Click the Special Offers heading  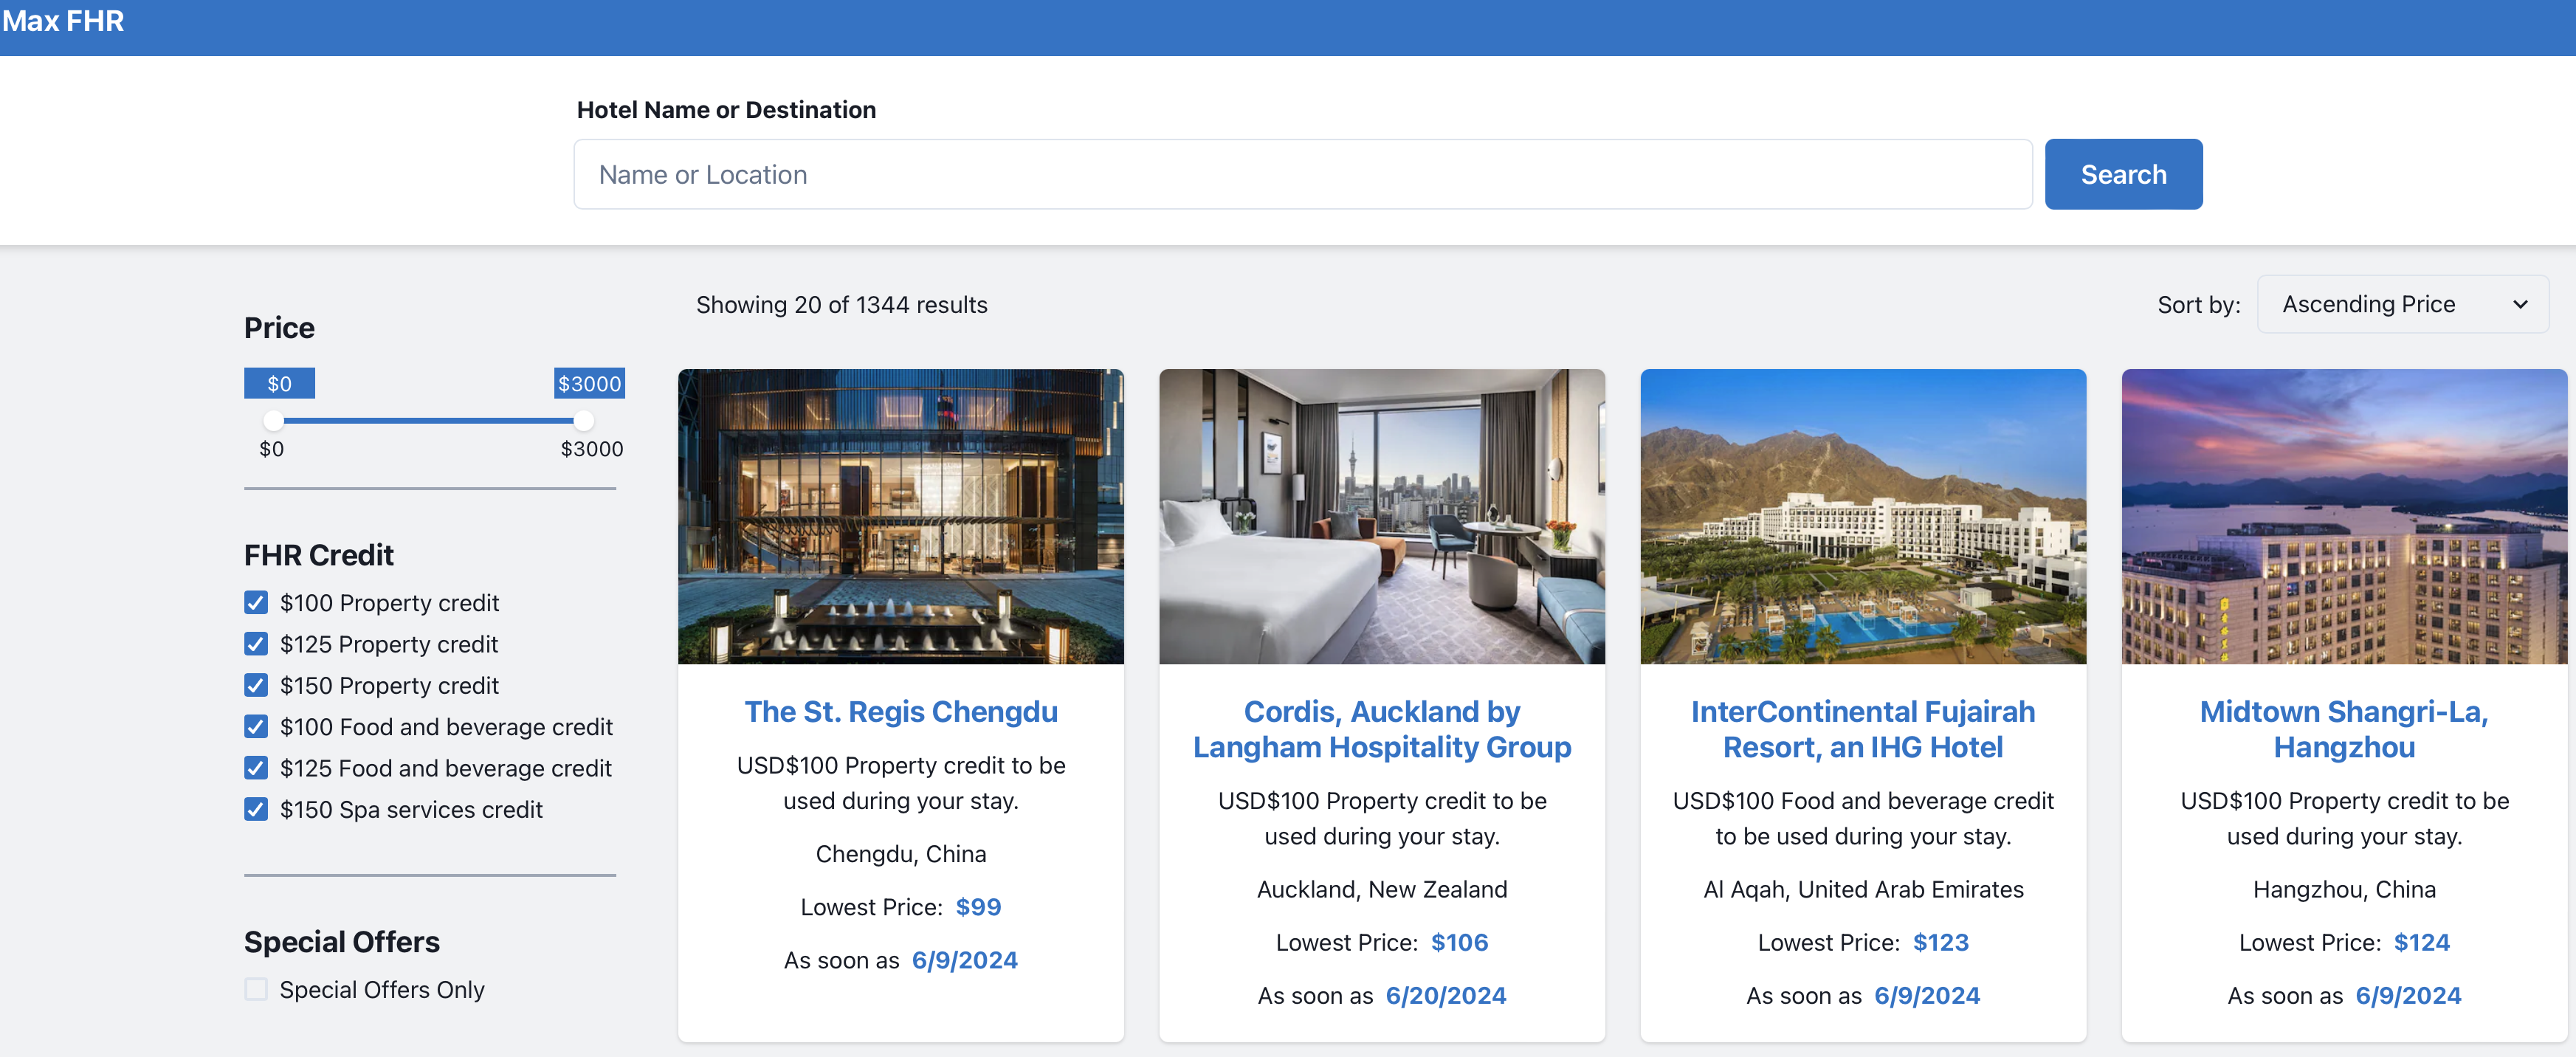[x=341, y=942]
